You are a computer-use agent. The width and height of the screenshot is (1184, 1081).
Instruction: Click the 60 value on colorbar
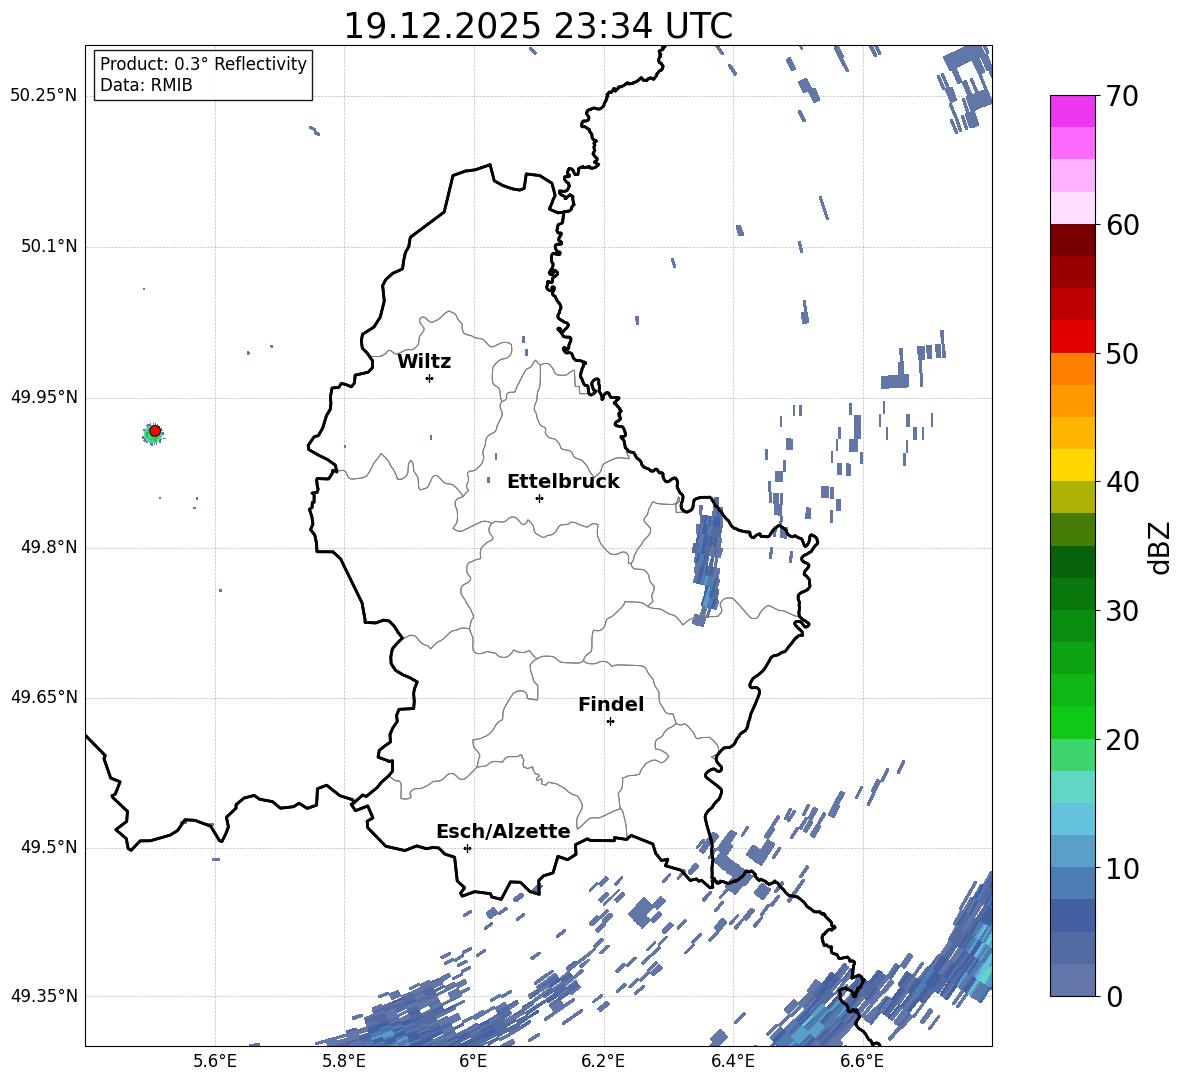[1122, 225]
